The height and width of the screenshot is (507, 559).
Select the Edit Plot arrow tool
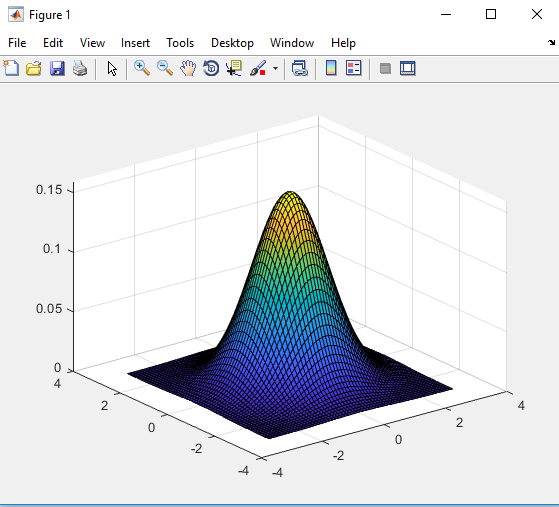[x=112, y=68]
